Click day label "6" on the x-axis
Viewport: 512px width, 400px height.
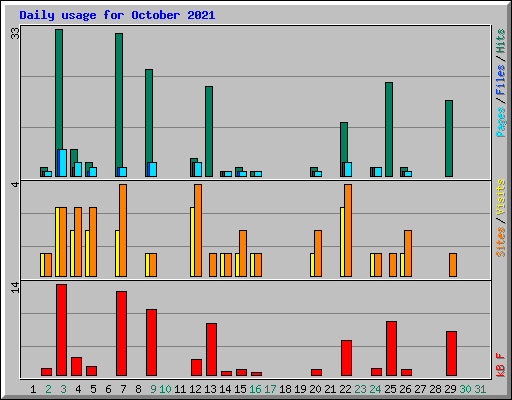[x=108, y=389]
